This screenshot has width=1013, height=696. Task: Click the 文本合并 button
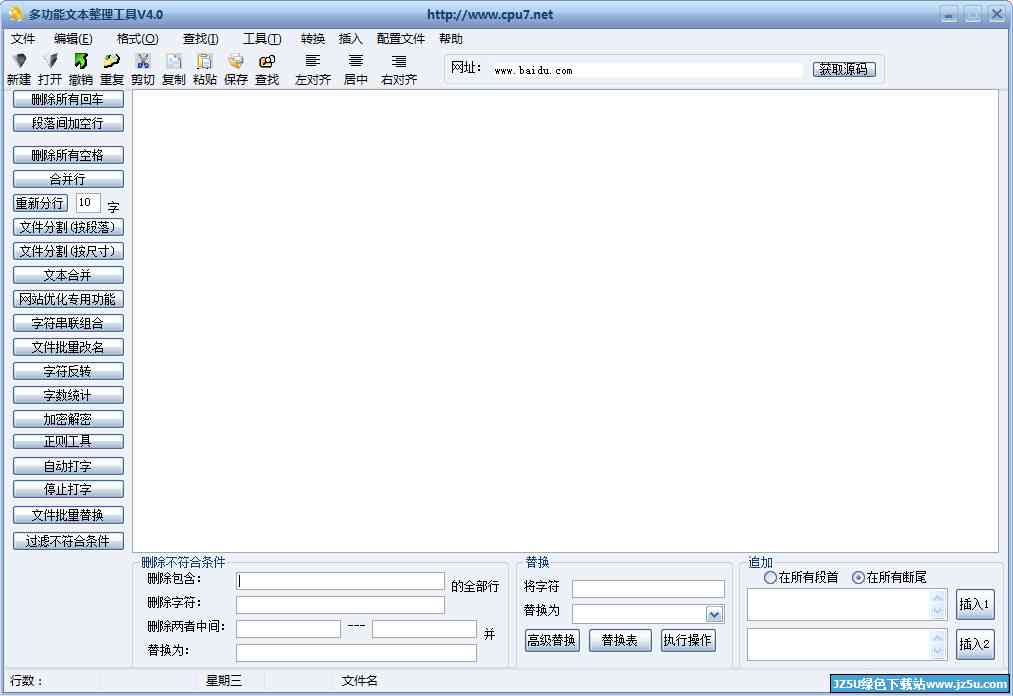tap(68, 275)
